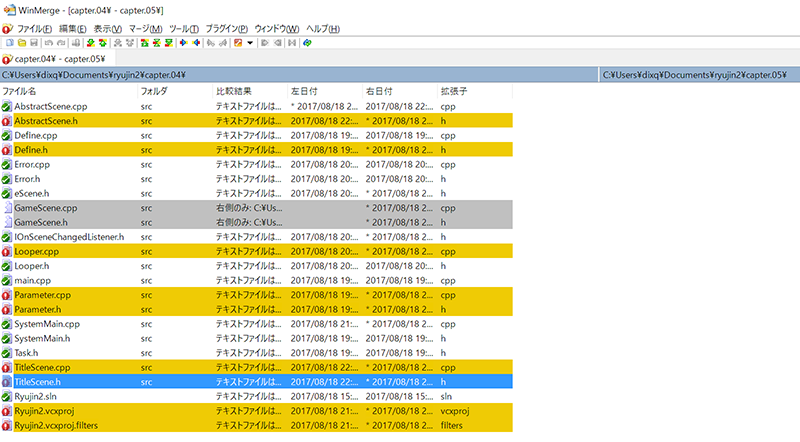Select the Error.h file row
Screen dimensions: 800x442
tap(256, 179)
